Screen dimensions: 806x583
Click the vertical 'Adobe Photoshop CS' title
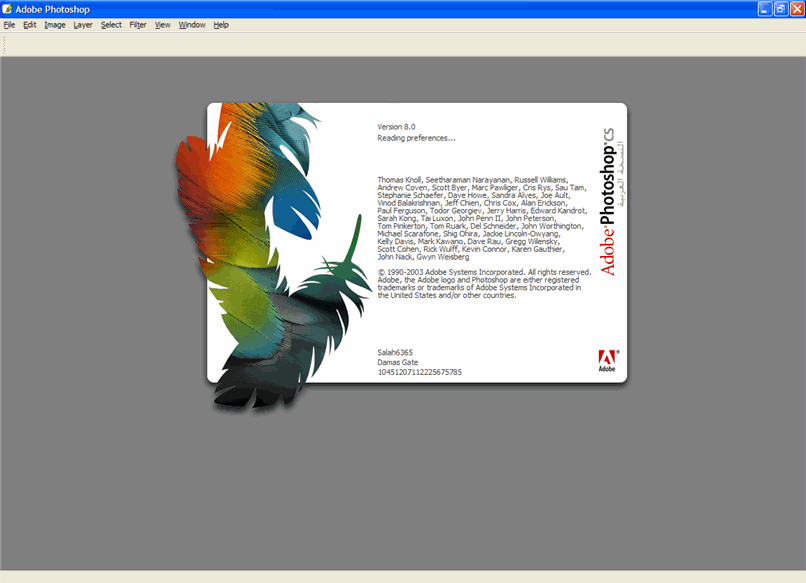pos(608,202)
